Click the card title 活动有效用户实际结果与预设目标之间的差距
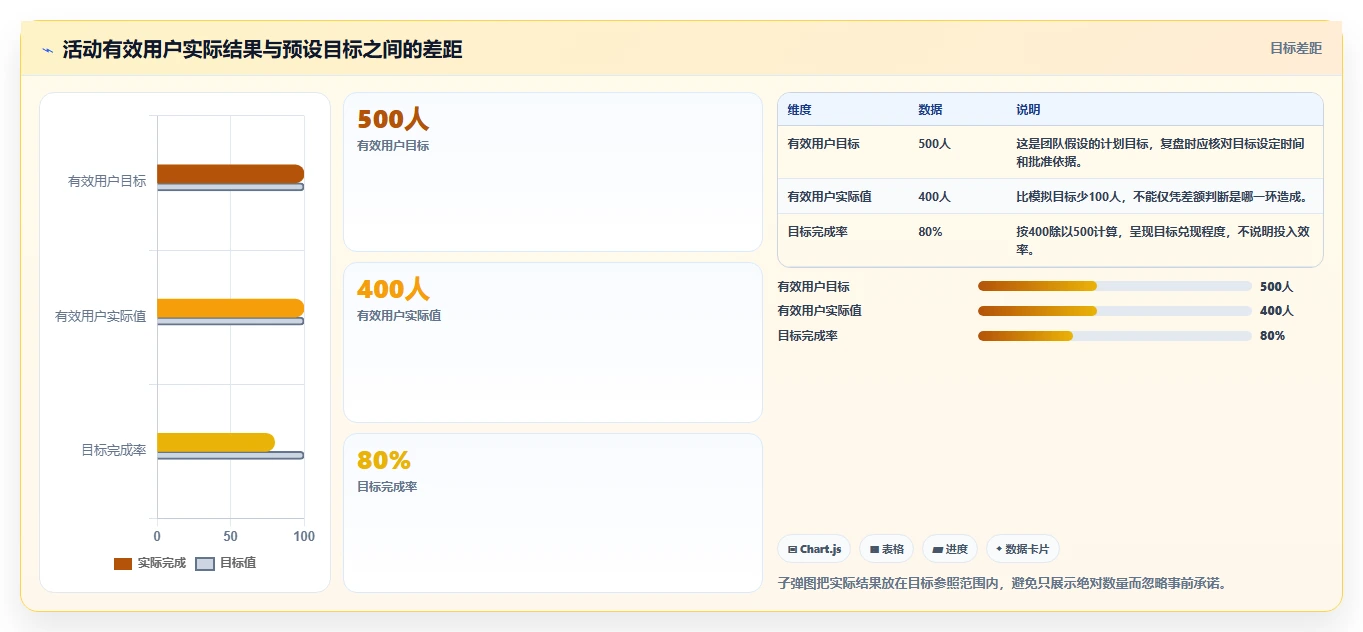1363x632 pixels. point(263,50)
